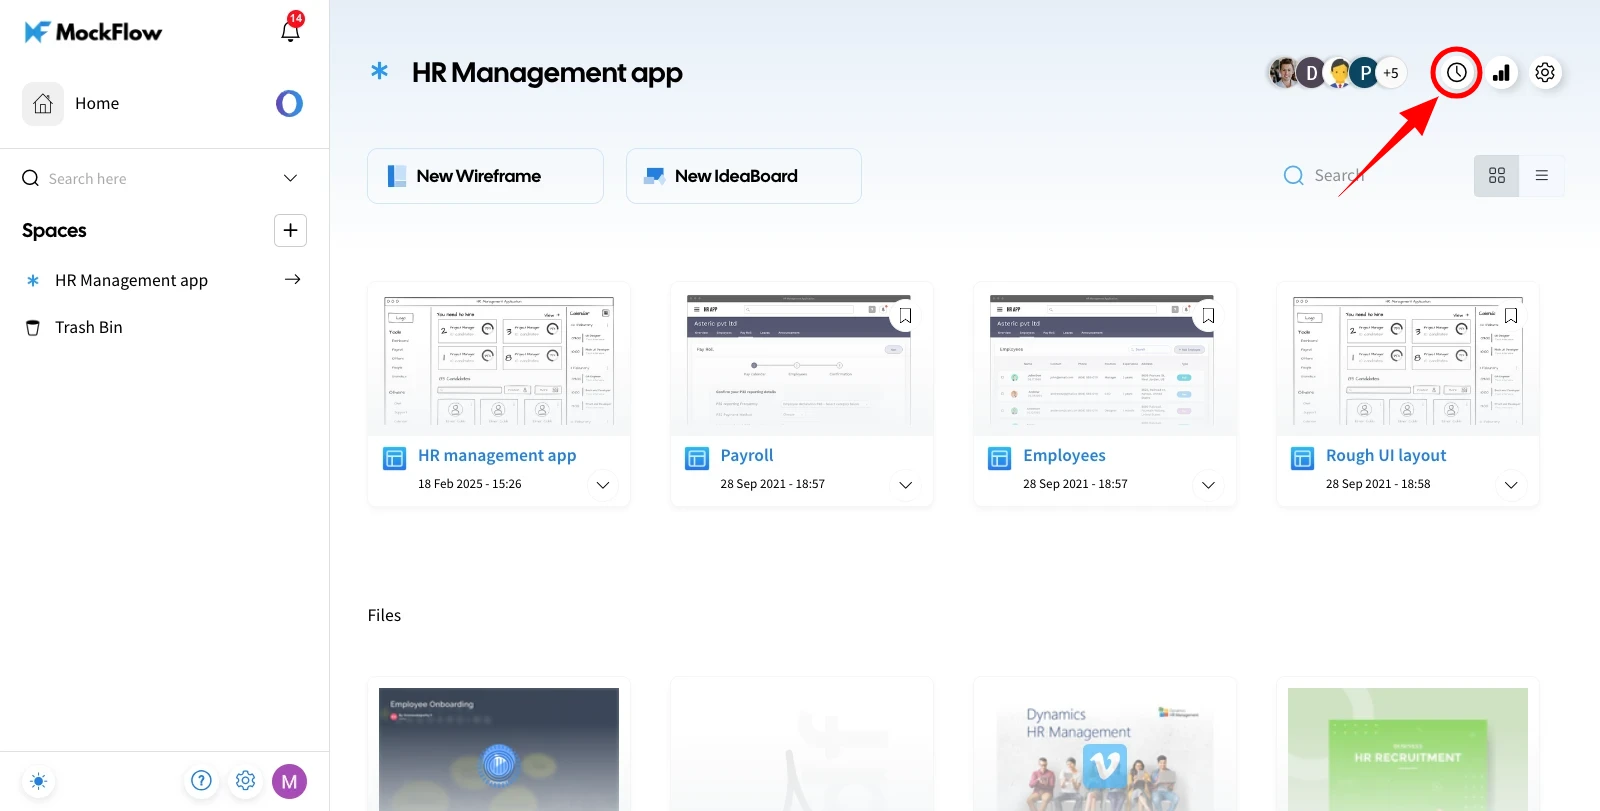Open sidebar bottom settings gear
The width and height of the screenshot is (1600, 811).
coord(246,781)
